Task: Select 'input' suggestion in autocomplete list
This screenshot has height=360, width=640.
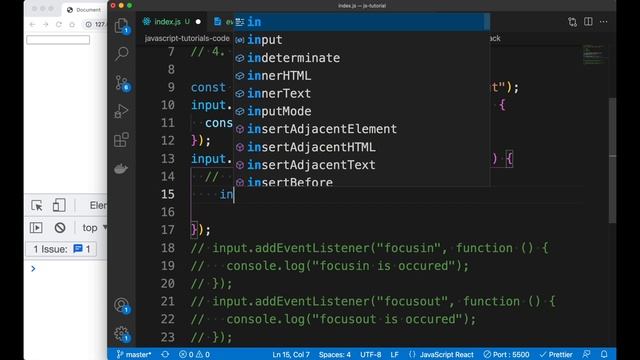Action: point(361,40)
